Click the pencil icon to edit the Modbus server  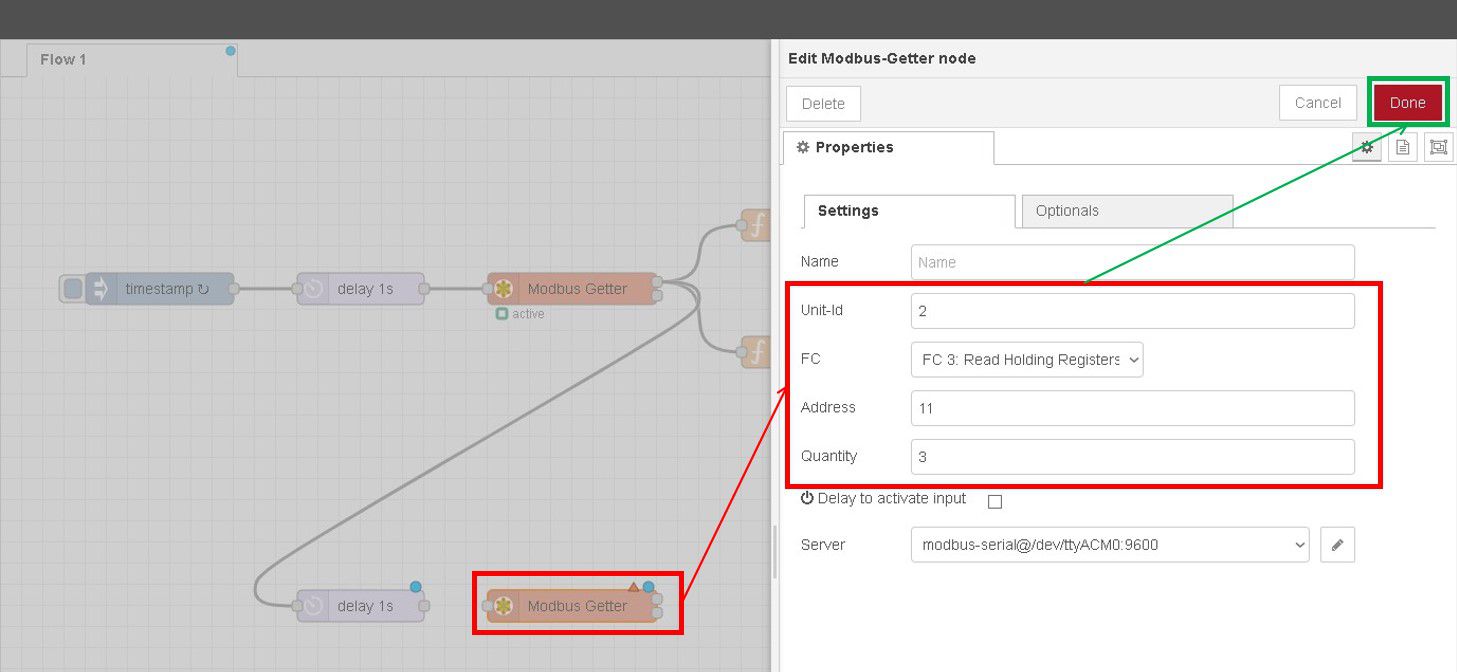[x=1337, y=544]
